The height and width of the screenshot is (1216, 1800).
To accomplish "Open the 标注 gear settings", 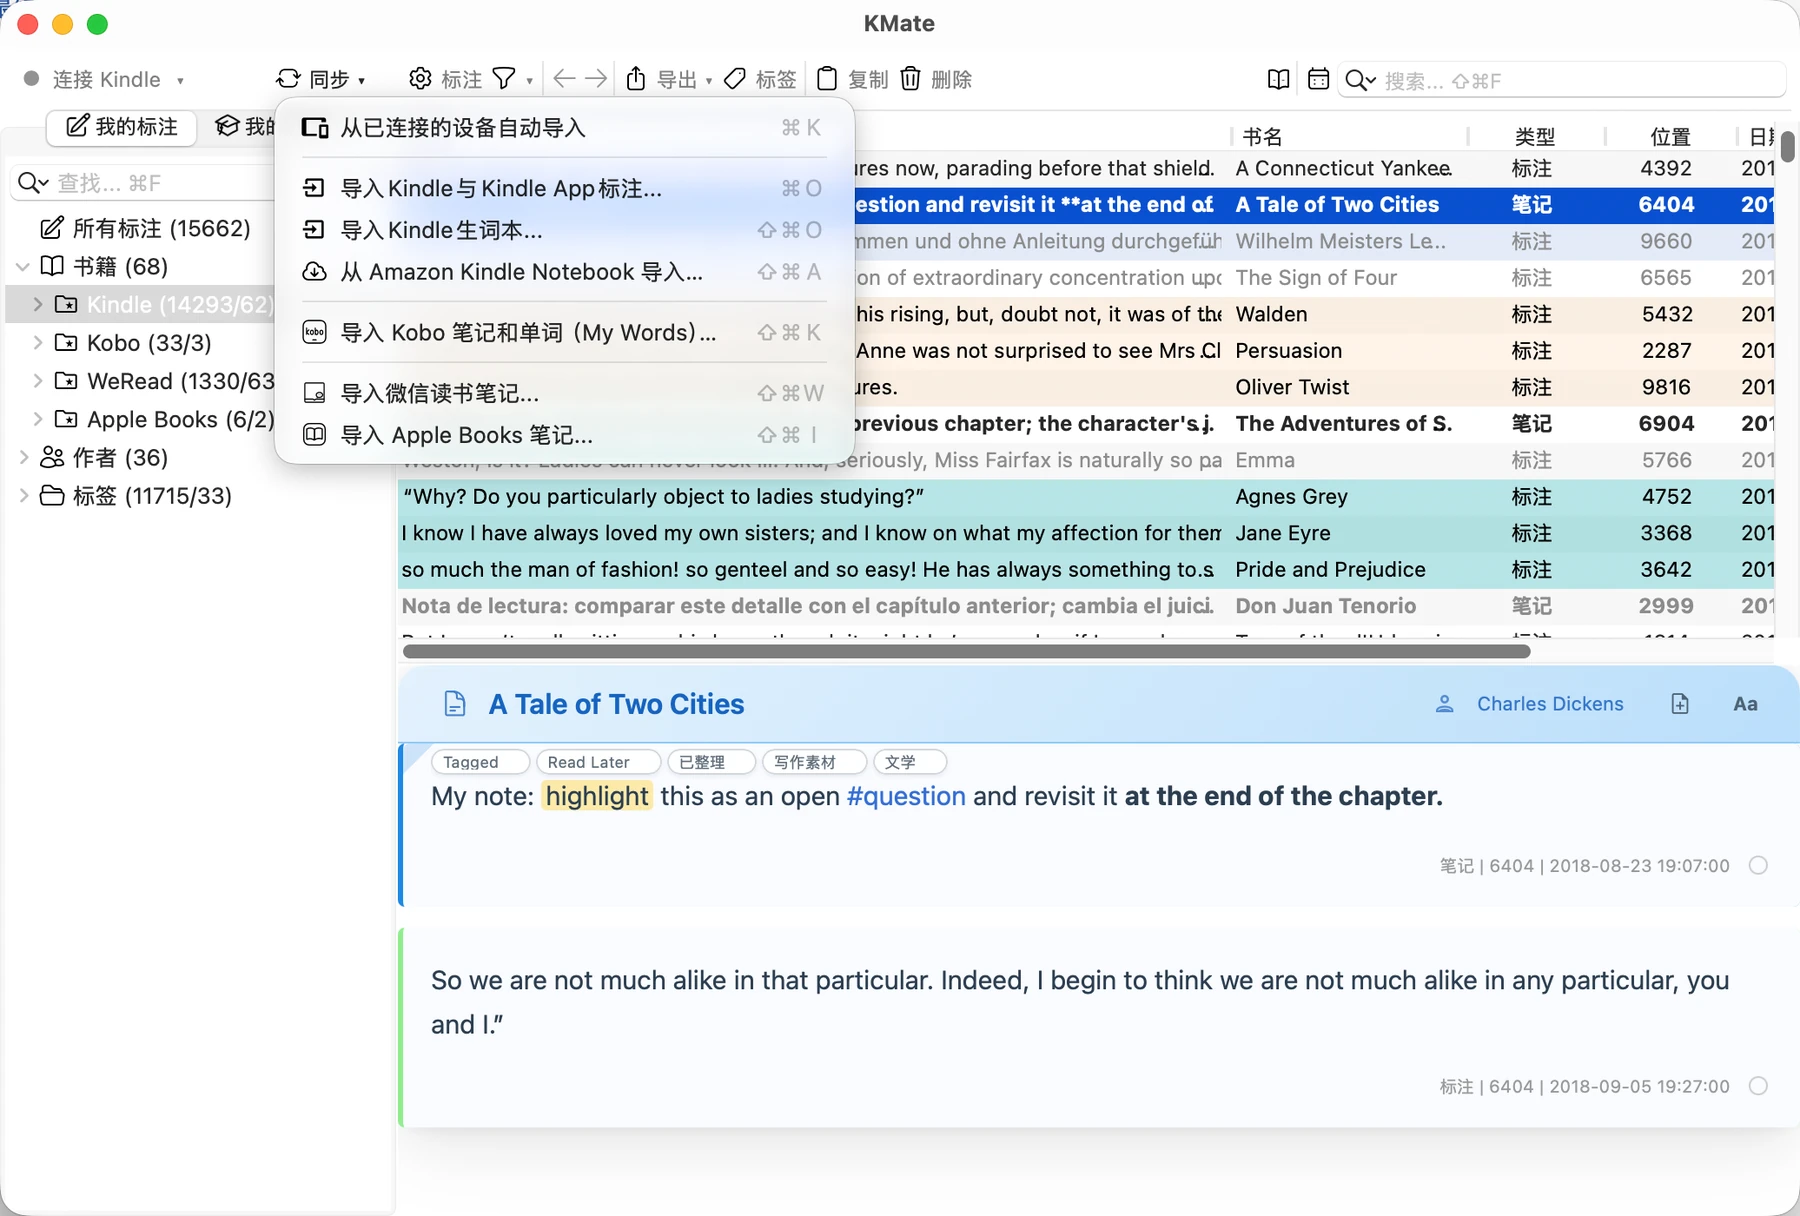I will tap(420, 79).
